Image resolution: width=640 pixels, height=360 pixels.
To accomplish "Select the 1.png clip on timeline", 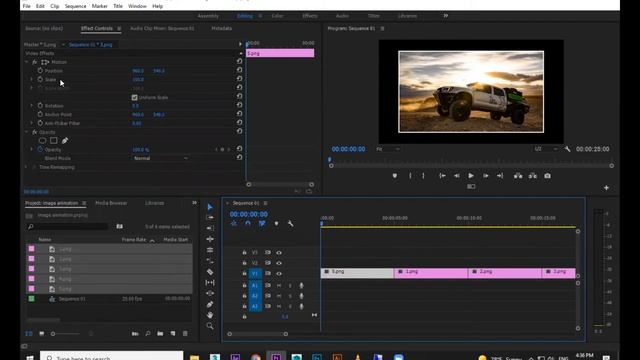I will 431,272.
